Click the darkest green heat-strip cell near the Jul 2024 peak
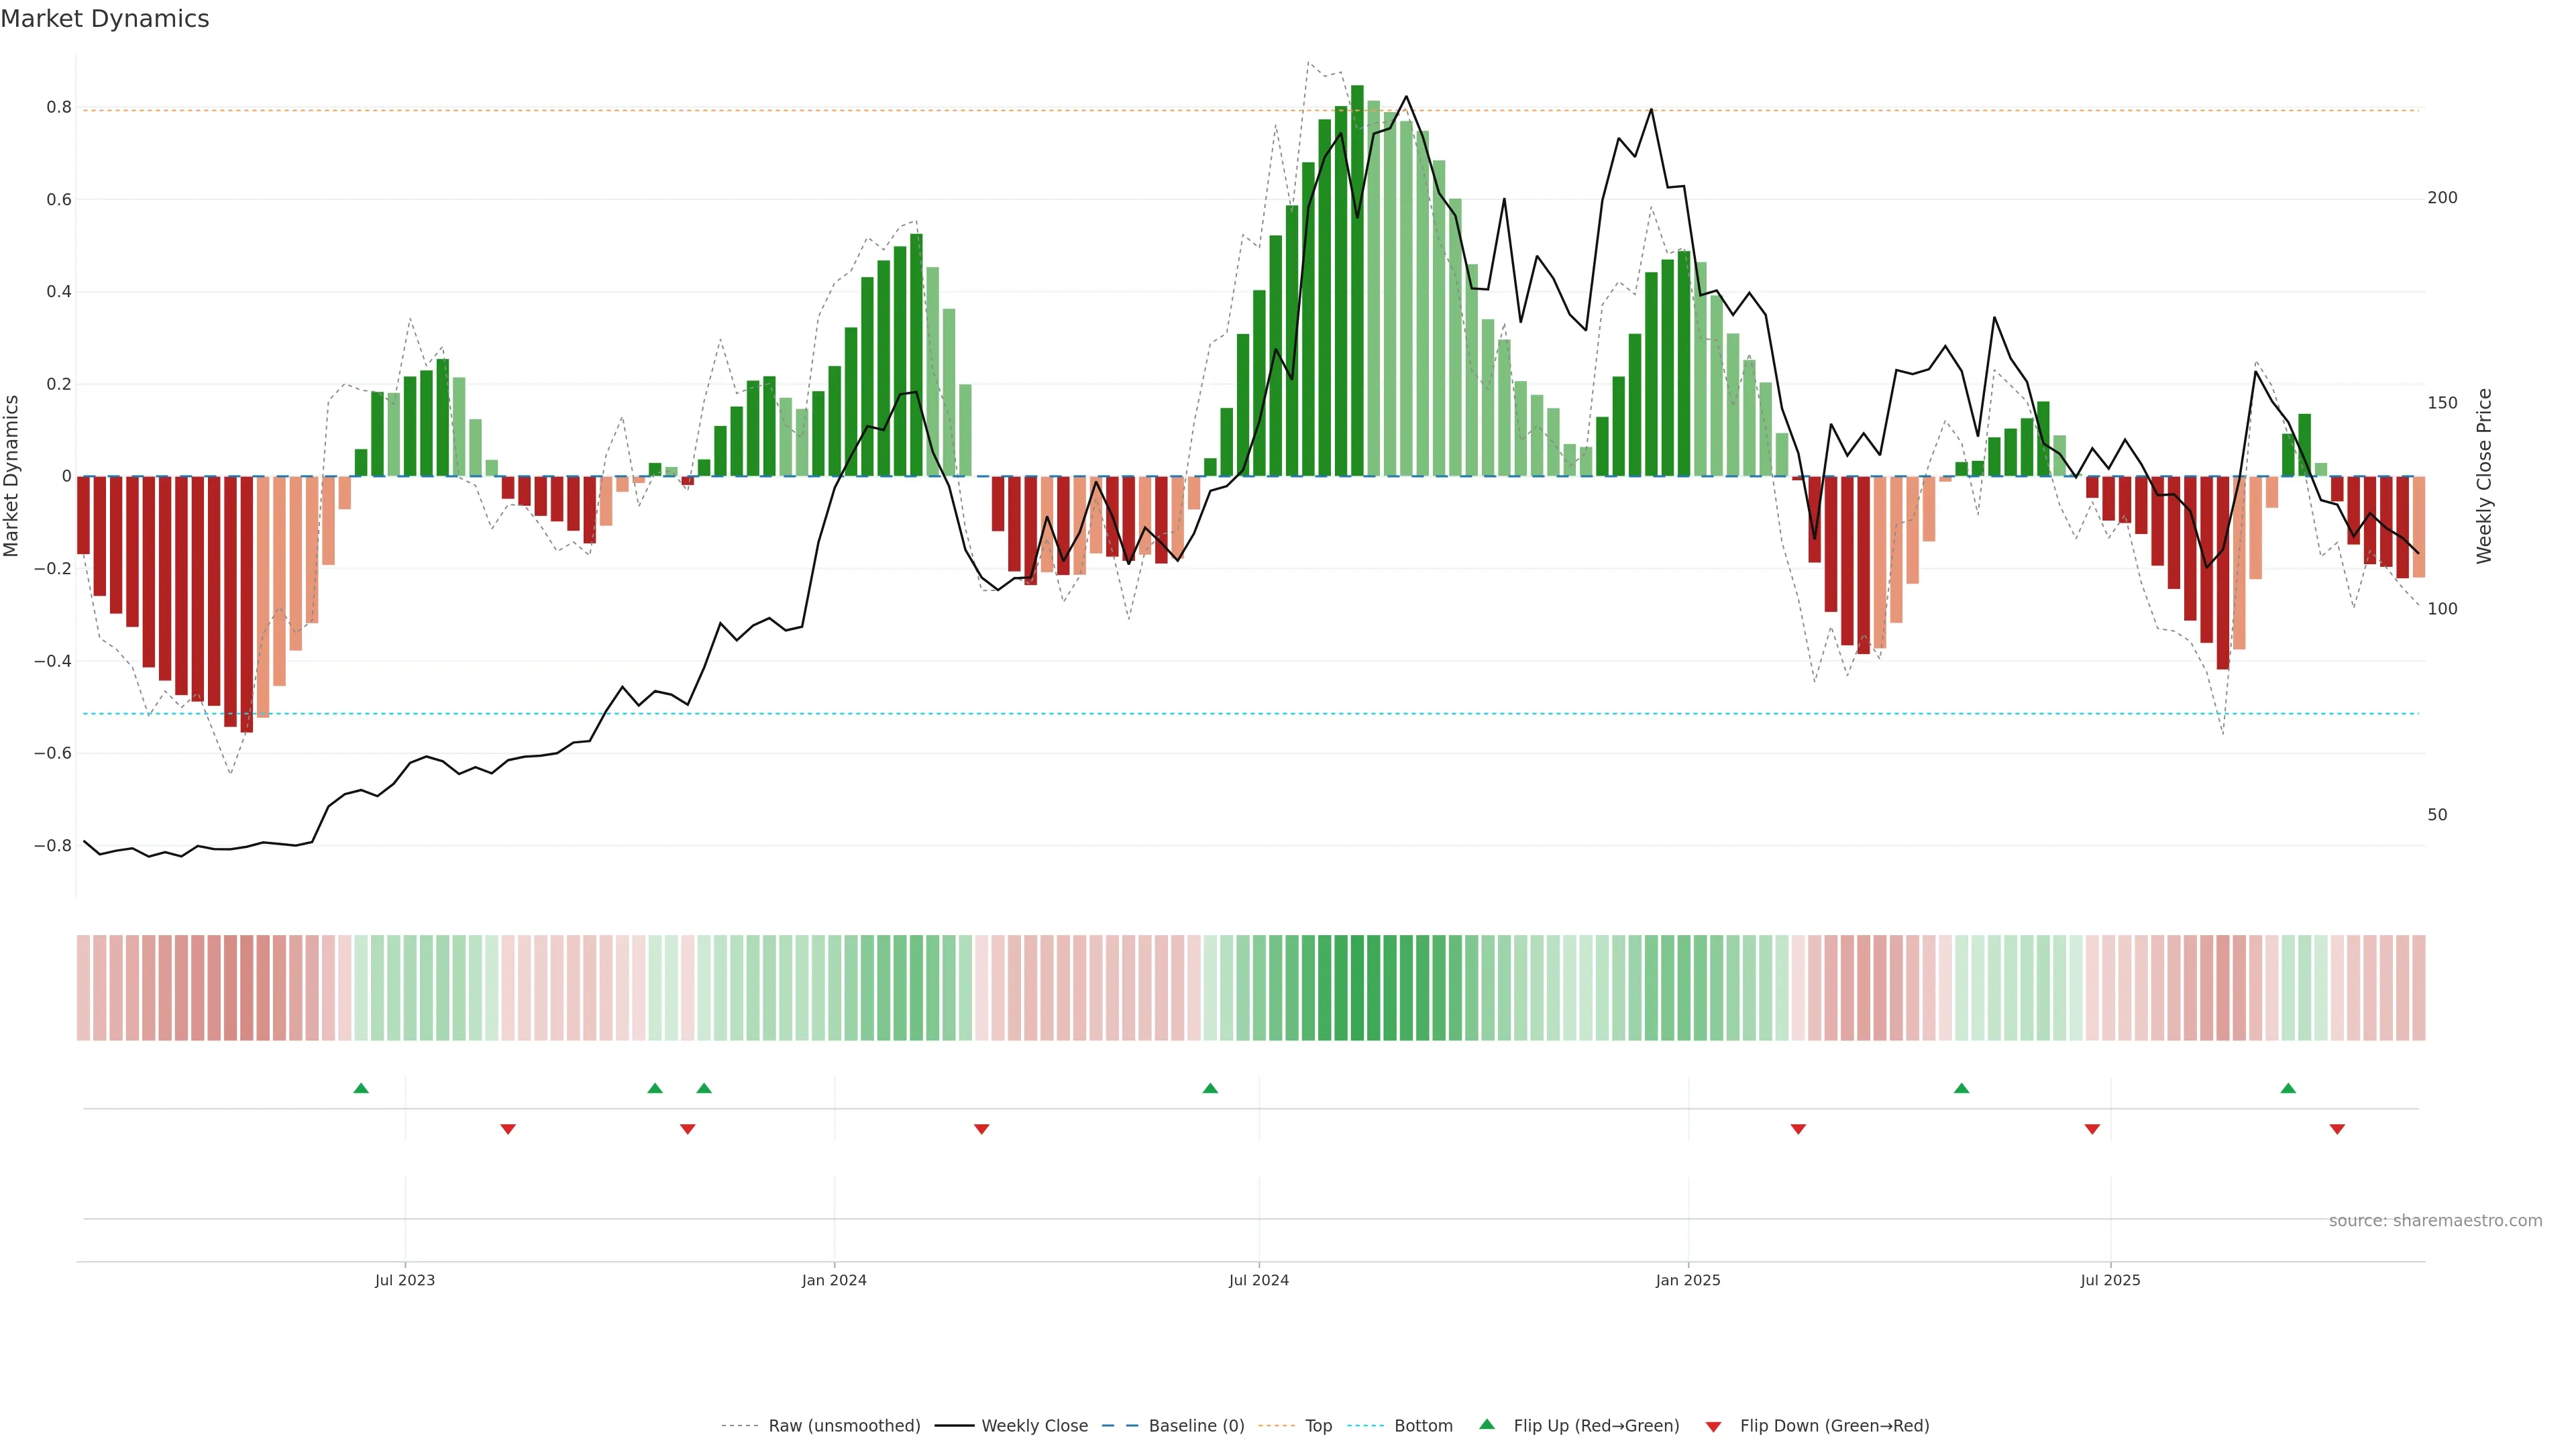 pos(1357,987)
